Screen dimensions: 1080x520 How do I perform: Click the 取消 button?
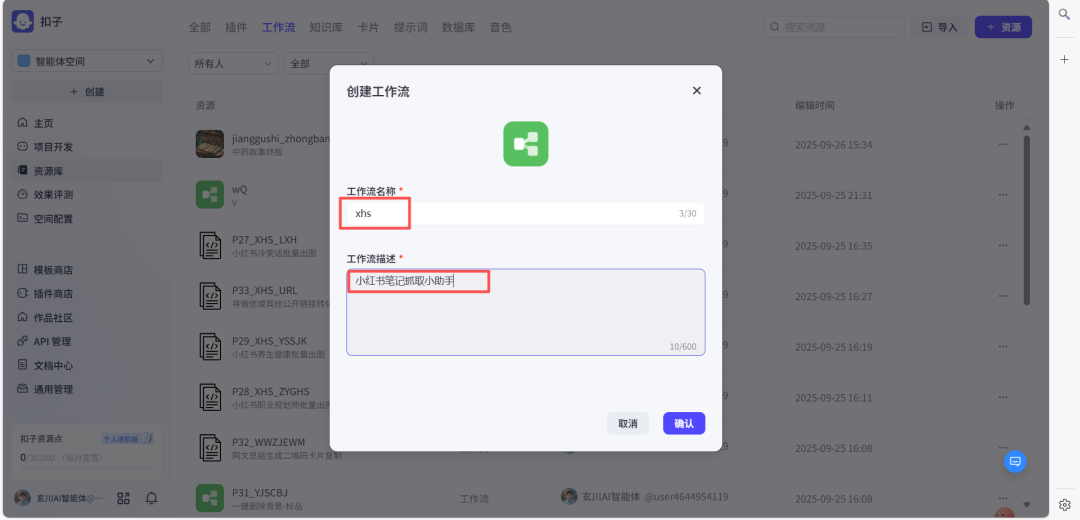pos(627,424)
